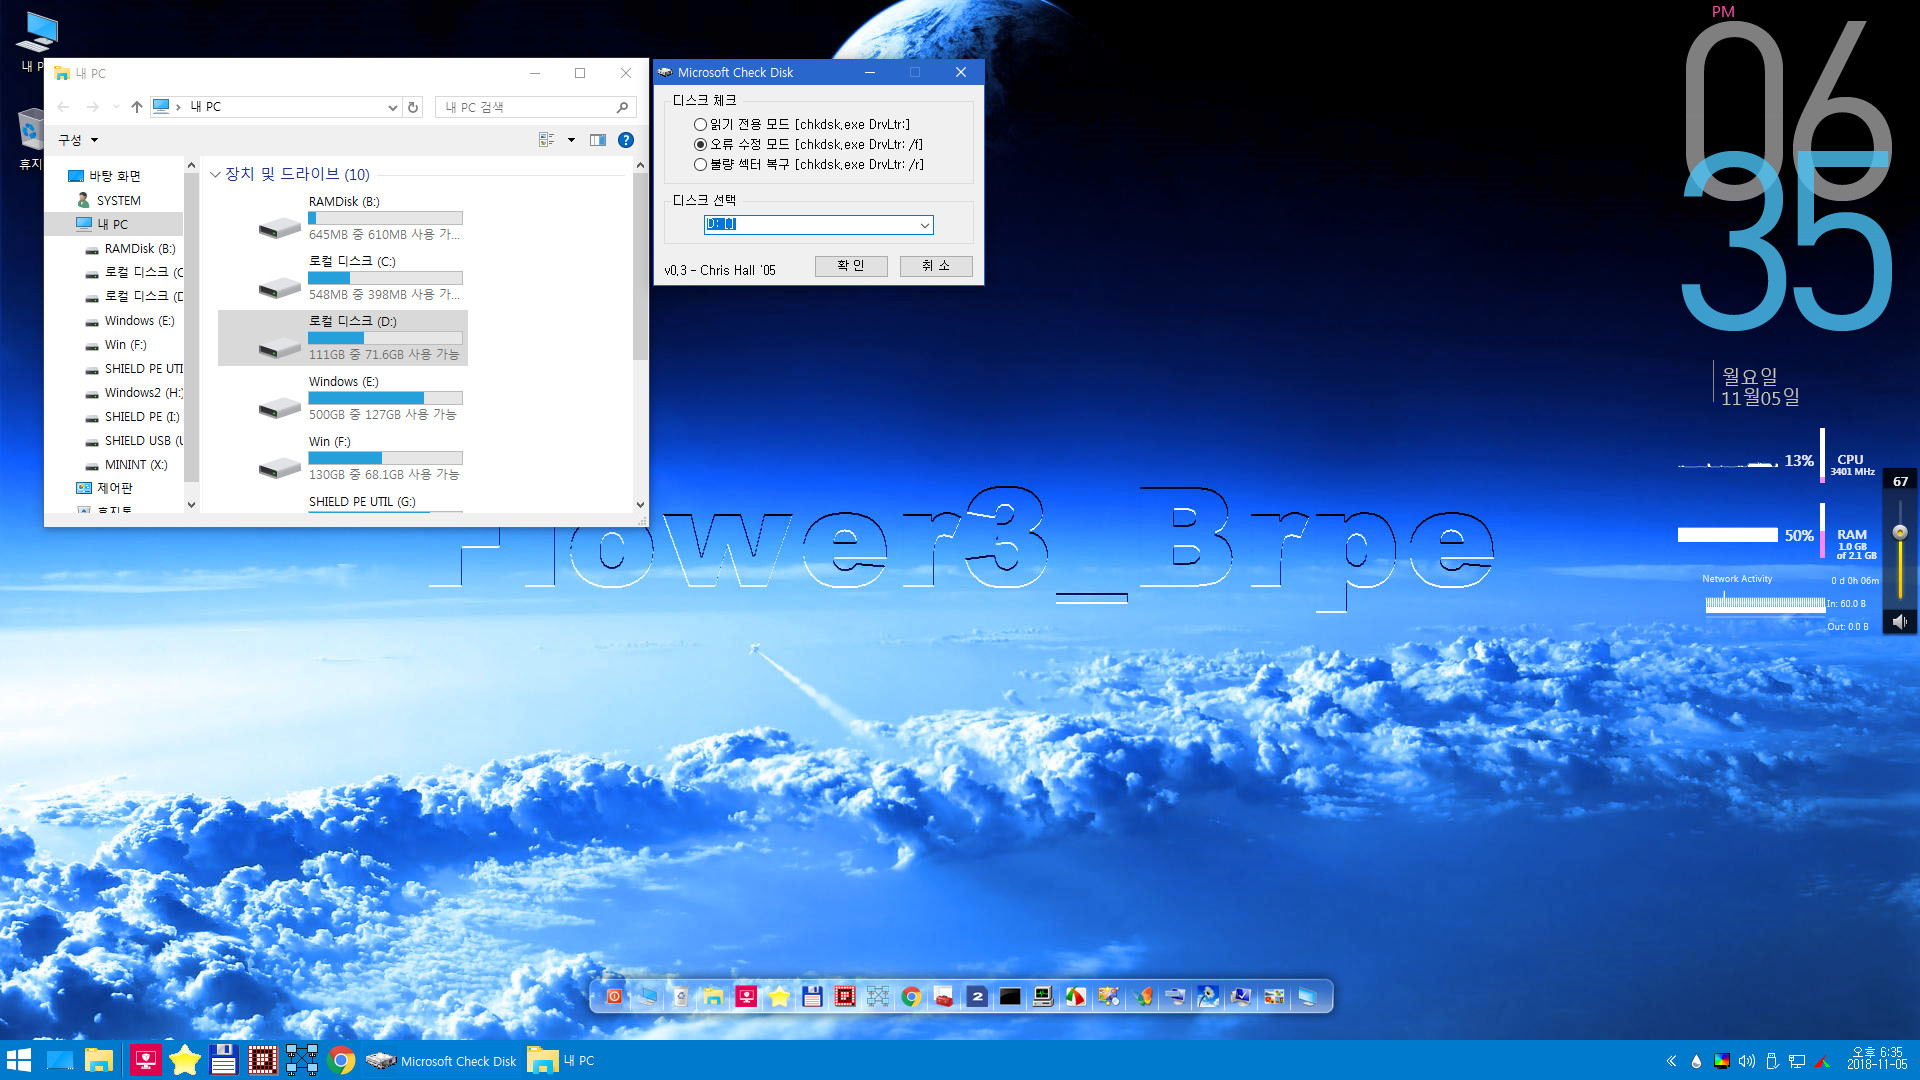Click the speaker mute icon in volume widget

click(1900, 622)
